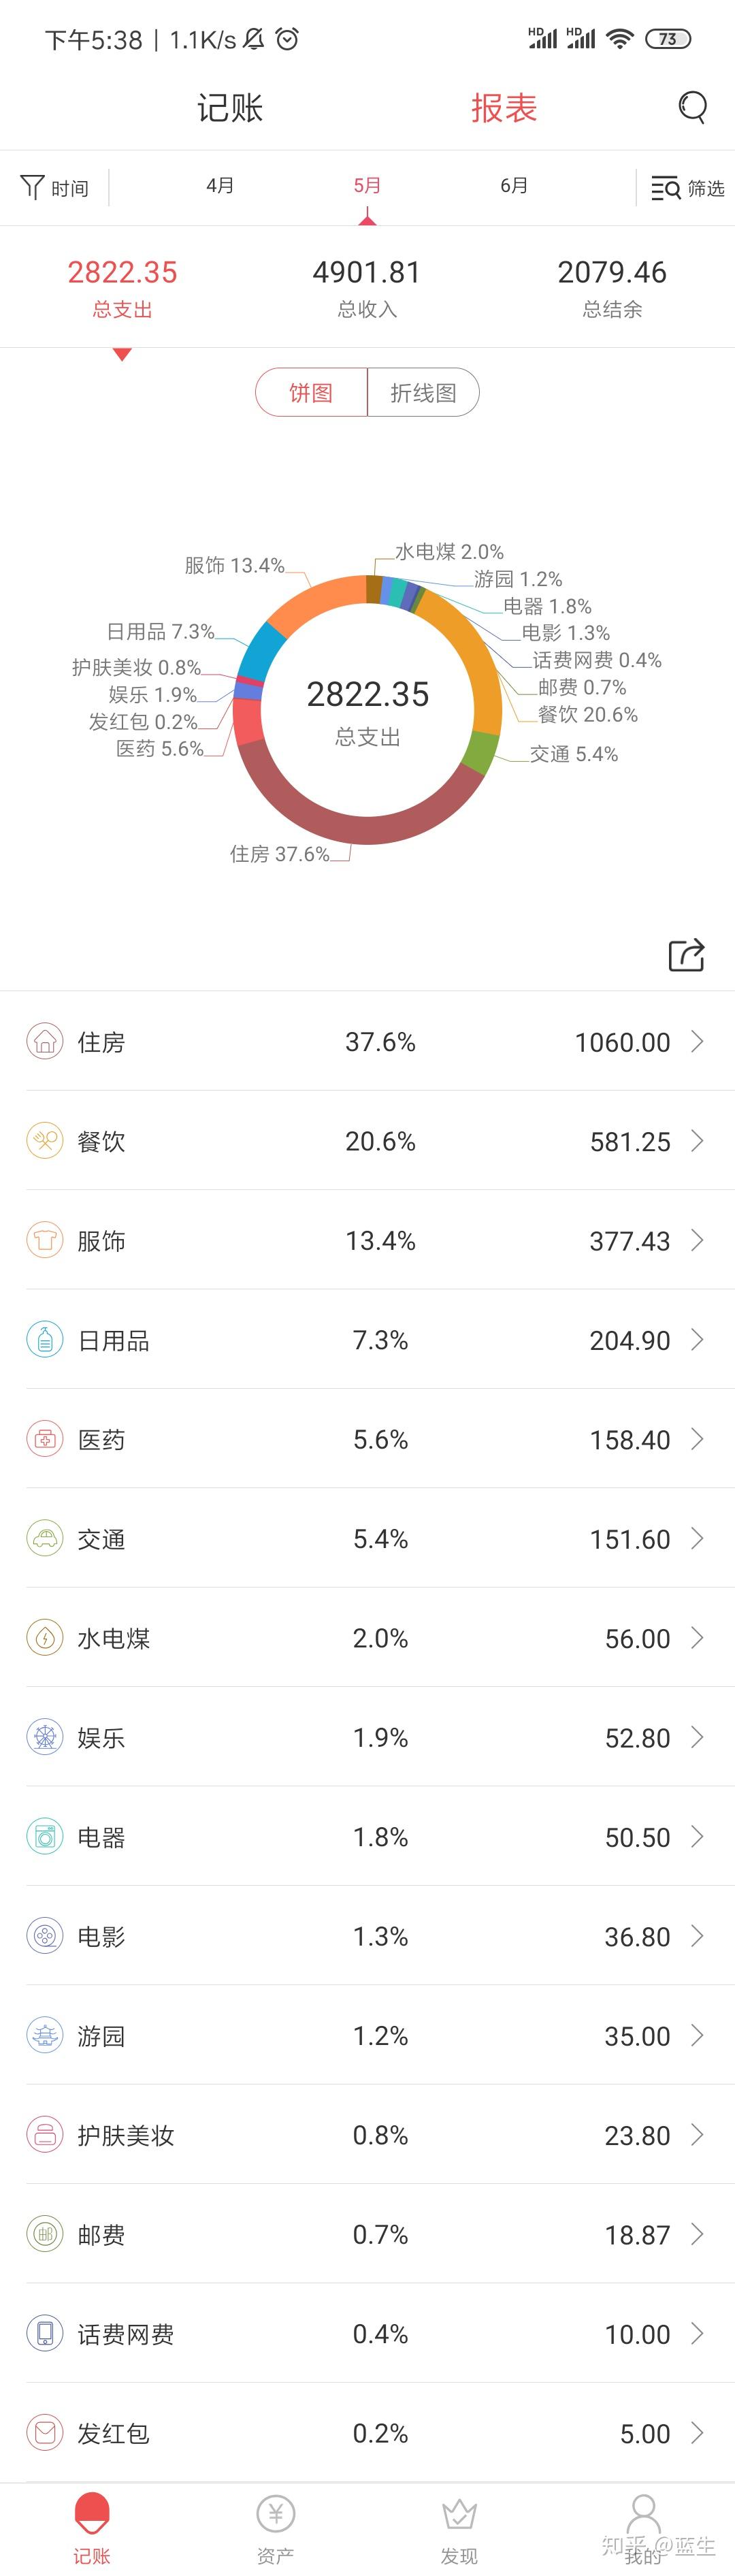Click the 娱乐 entertainment category icon

(x=44, y=1737)
